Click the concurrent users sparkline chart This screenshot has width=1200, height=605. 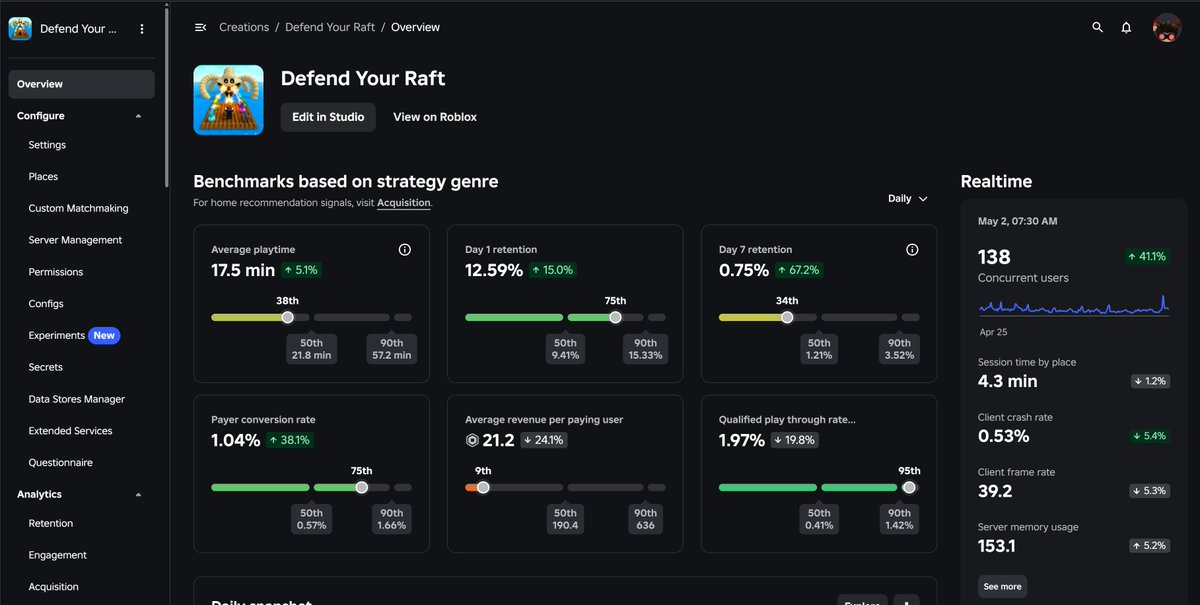click(x=1073, y=305)
